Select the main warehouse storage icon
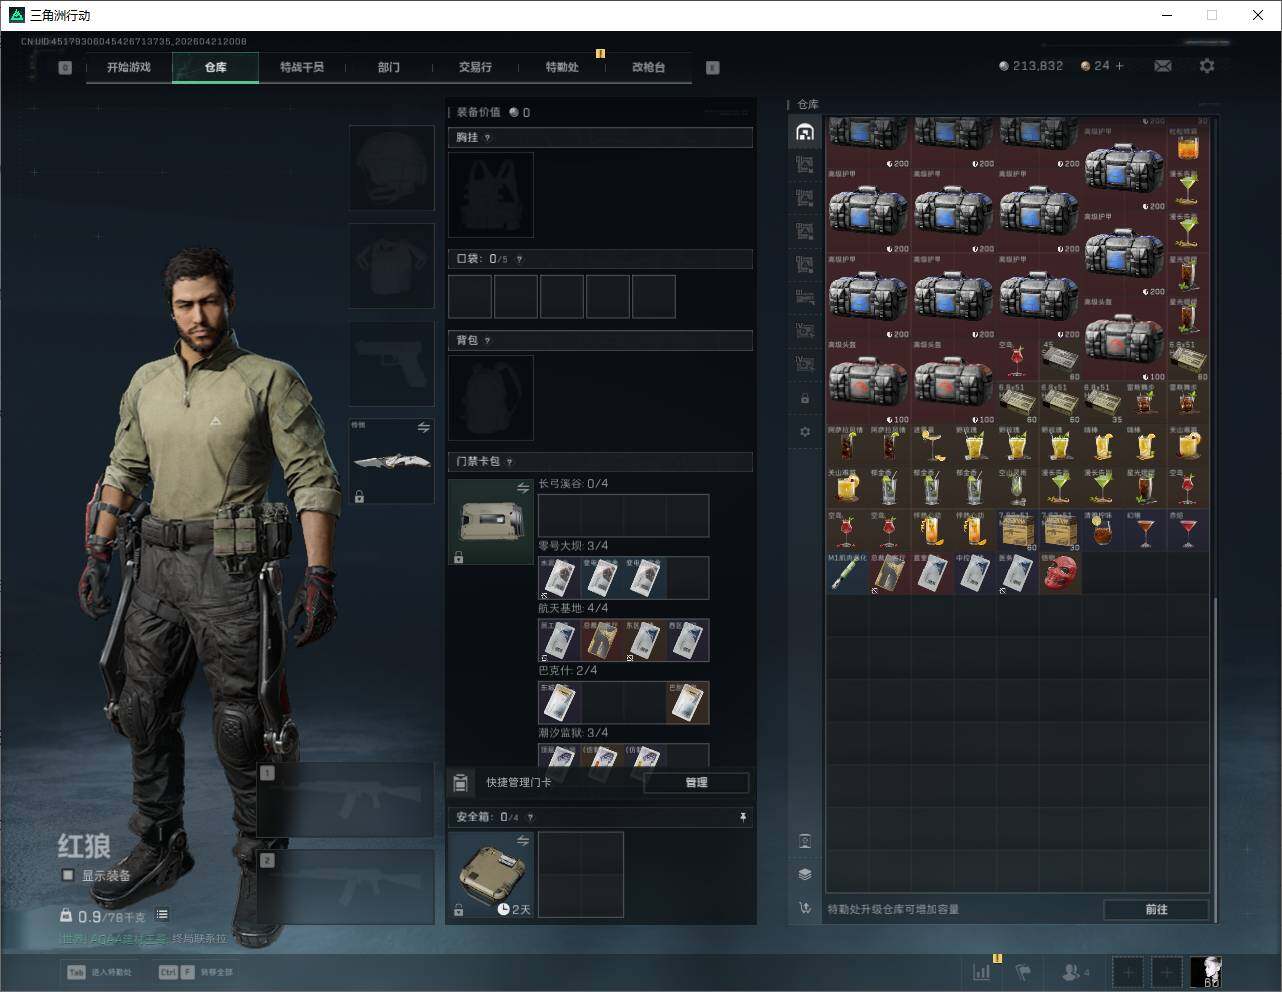The width and height of the screenshot is (1282, 992). pyautogui.click(x=805, y=132)
